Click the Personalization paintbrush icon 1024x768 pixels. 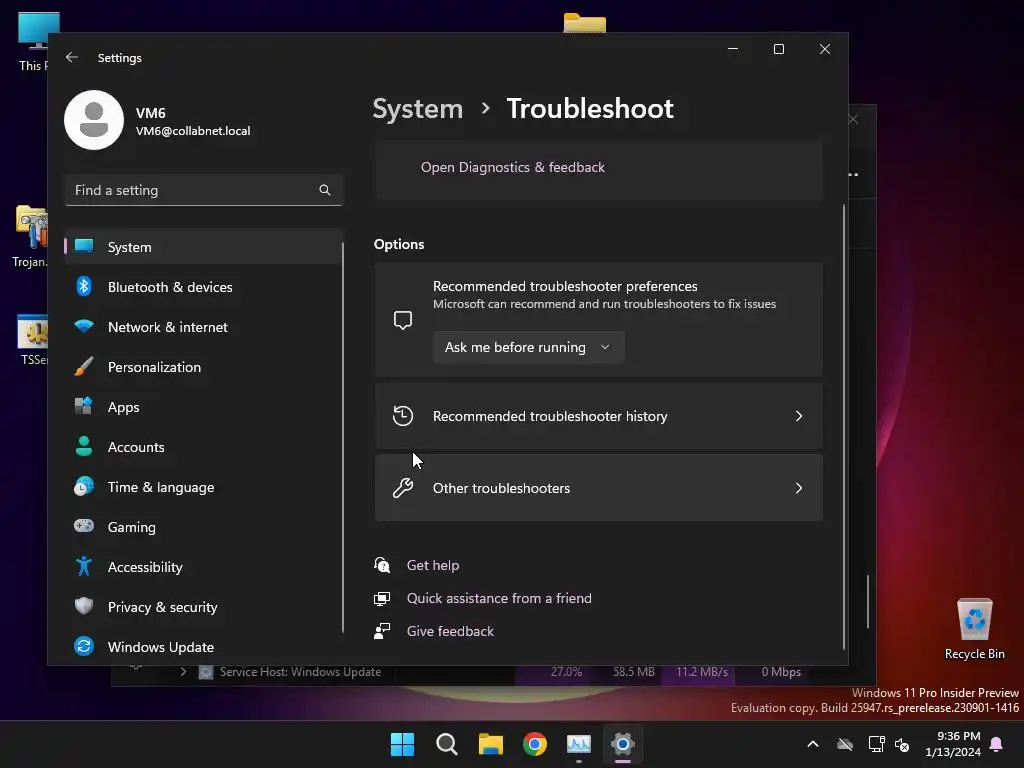(84, 366)
